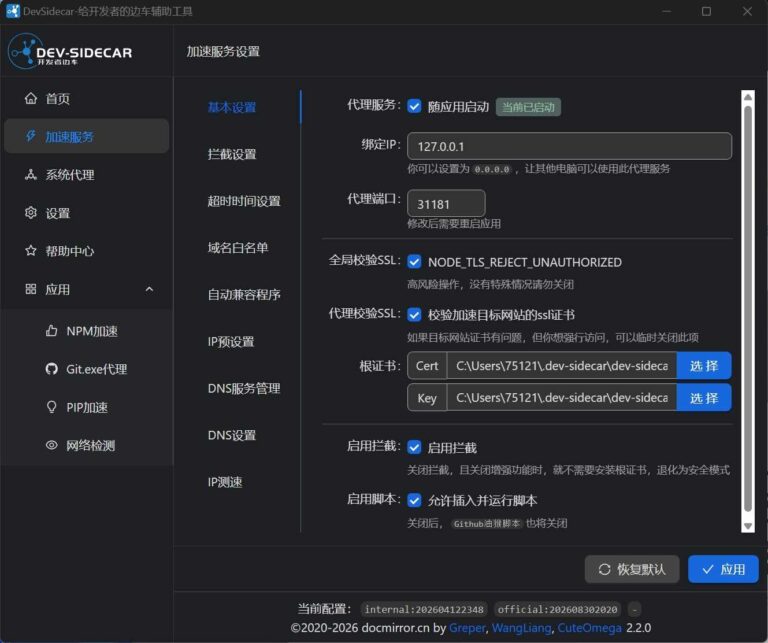Click the thumbs-up icon of NPM加速
Viewport: 768px width, 643px height.
(51, 331)
